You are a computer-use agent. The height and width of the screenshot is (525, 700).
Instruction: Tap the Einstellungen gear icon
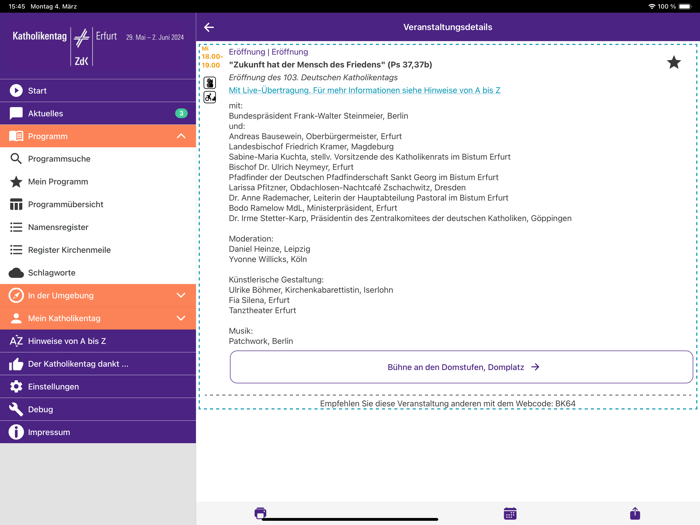click(16, 387)
